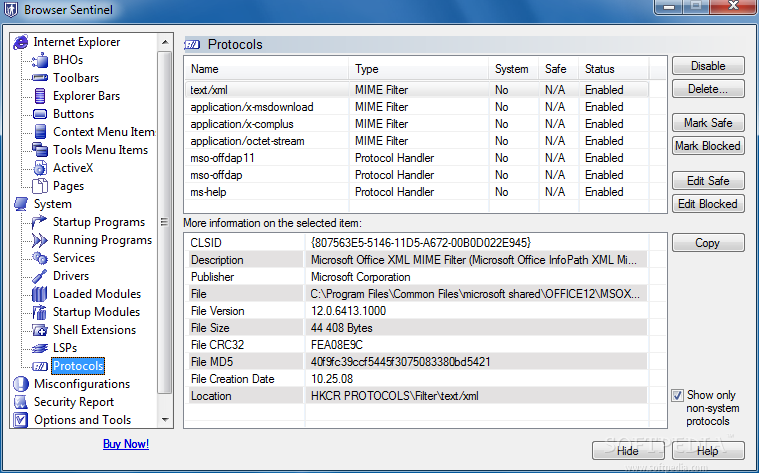Sort by the Status column header
Screen dimensions: 759x473
point(613,69)
